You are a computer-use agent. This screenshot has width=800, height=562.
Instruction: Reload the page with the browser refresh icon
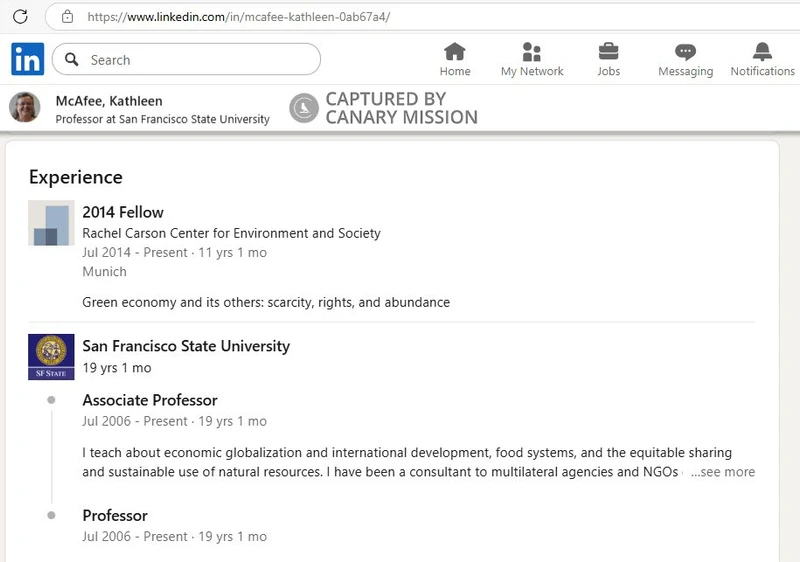tap(20, 16)
